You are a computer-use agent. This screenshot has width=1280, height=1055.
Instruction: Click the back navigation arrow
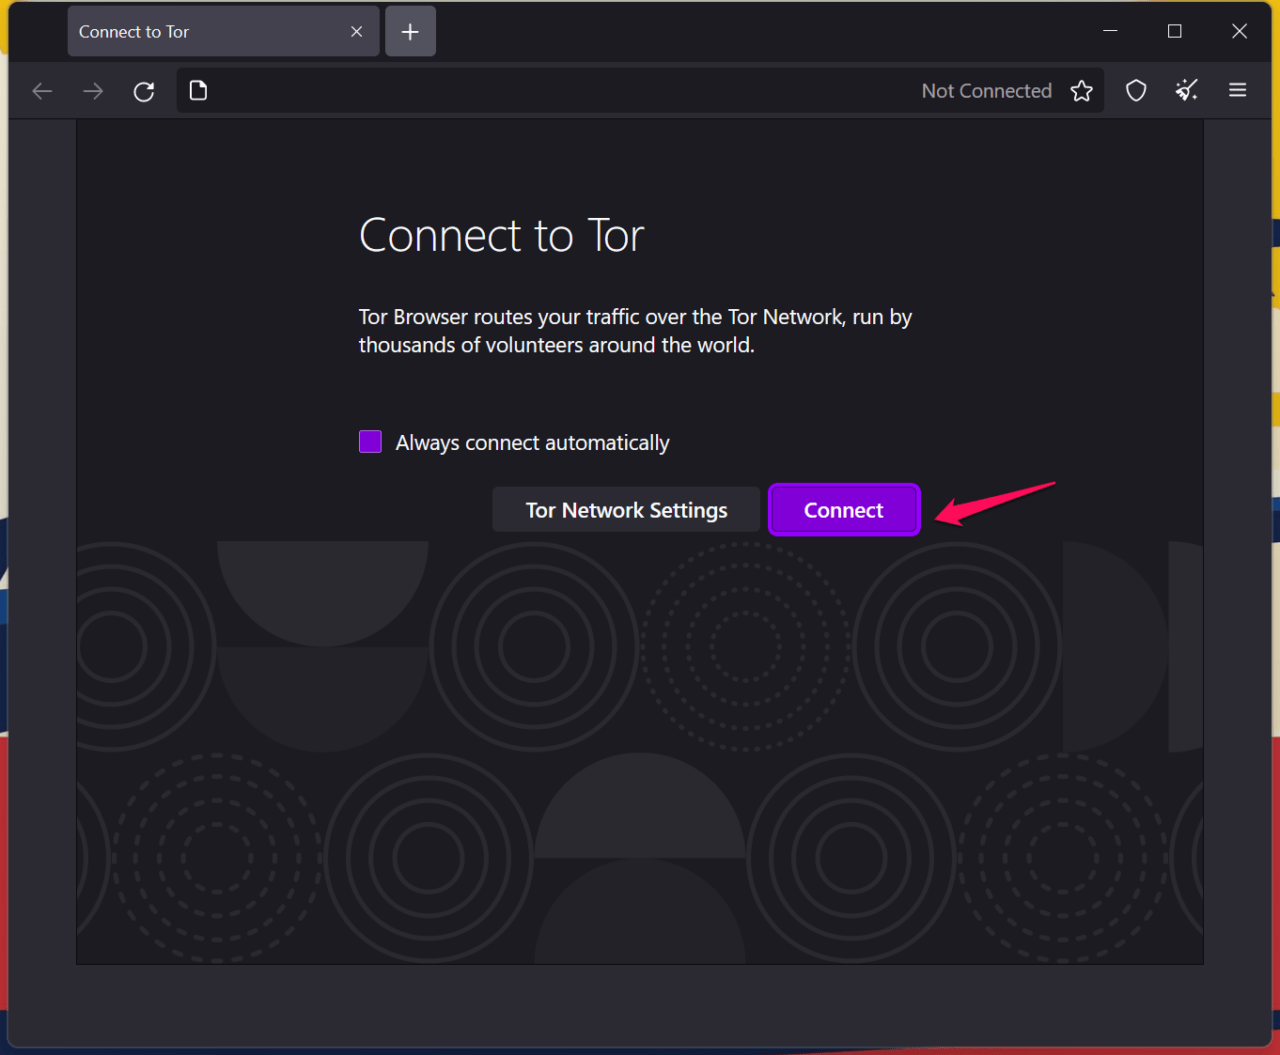(x=42, y=90)
